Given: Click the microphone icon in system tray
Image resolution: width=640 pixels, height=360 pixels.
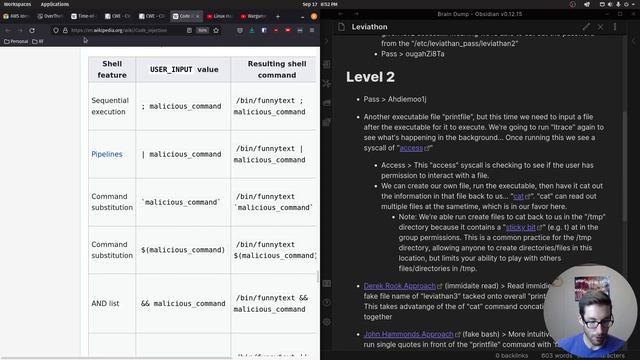Looking at the screenshot, I should click(x=618, y=4).
